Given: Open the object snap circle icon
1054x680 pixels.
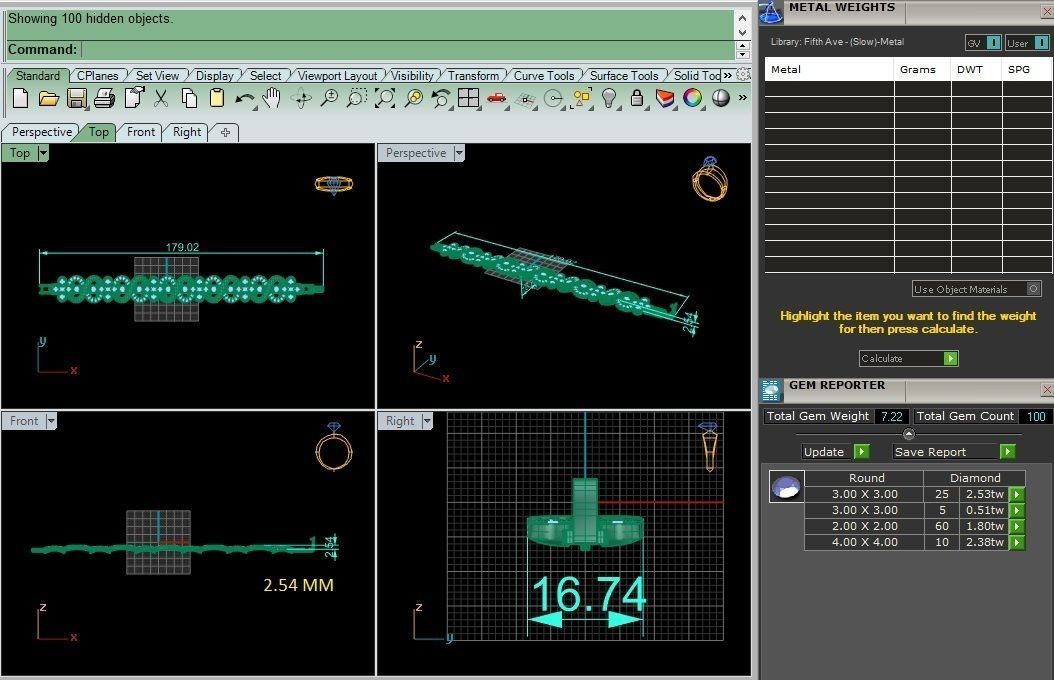Looking at the screenshot, I should pos(553,99).
